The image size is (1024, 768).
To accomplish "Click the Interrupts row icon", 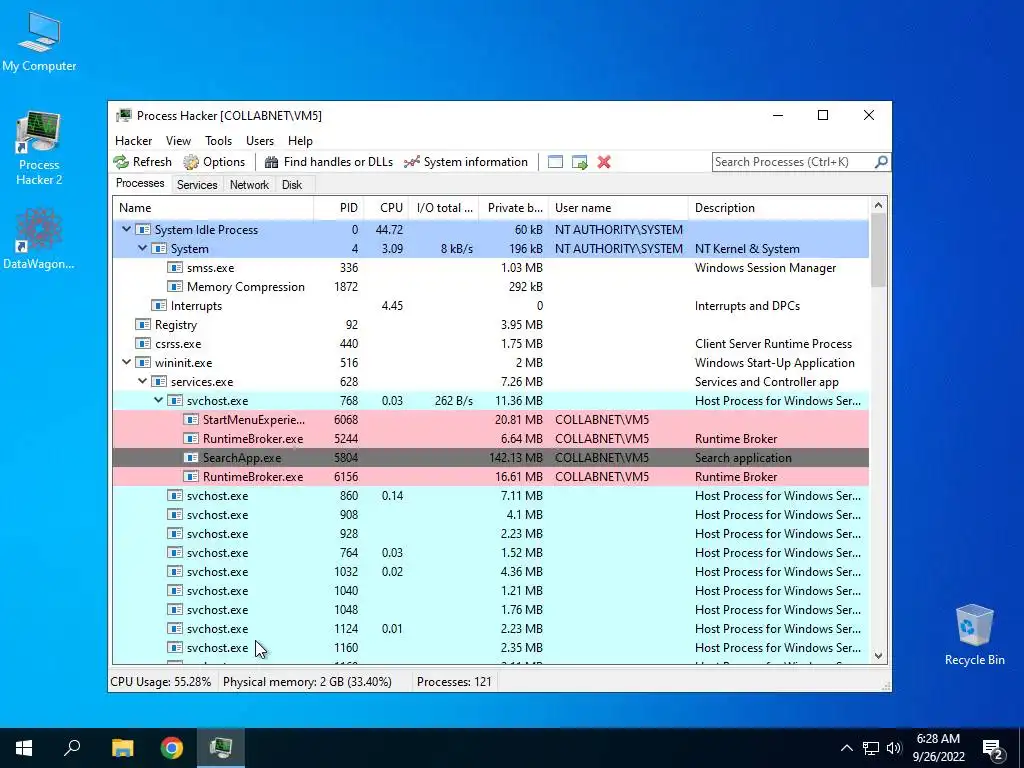I will [159, 306].
